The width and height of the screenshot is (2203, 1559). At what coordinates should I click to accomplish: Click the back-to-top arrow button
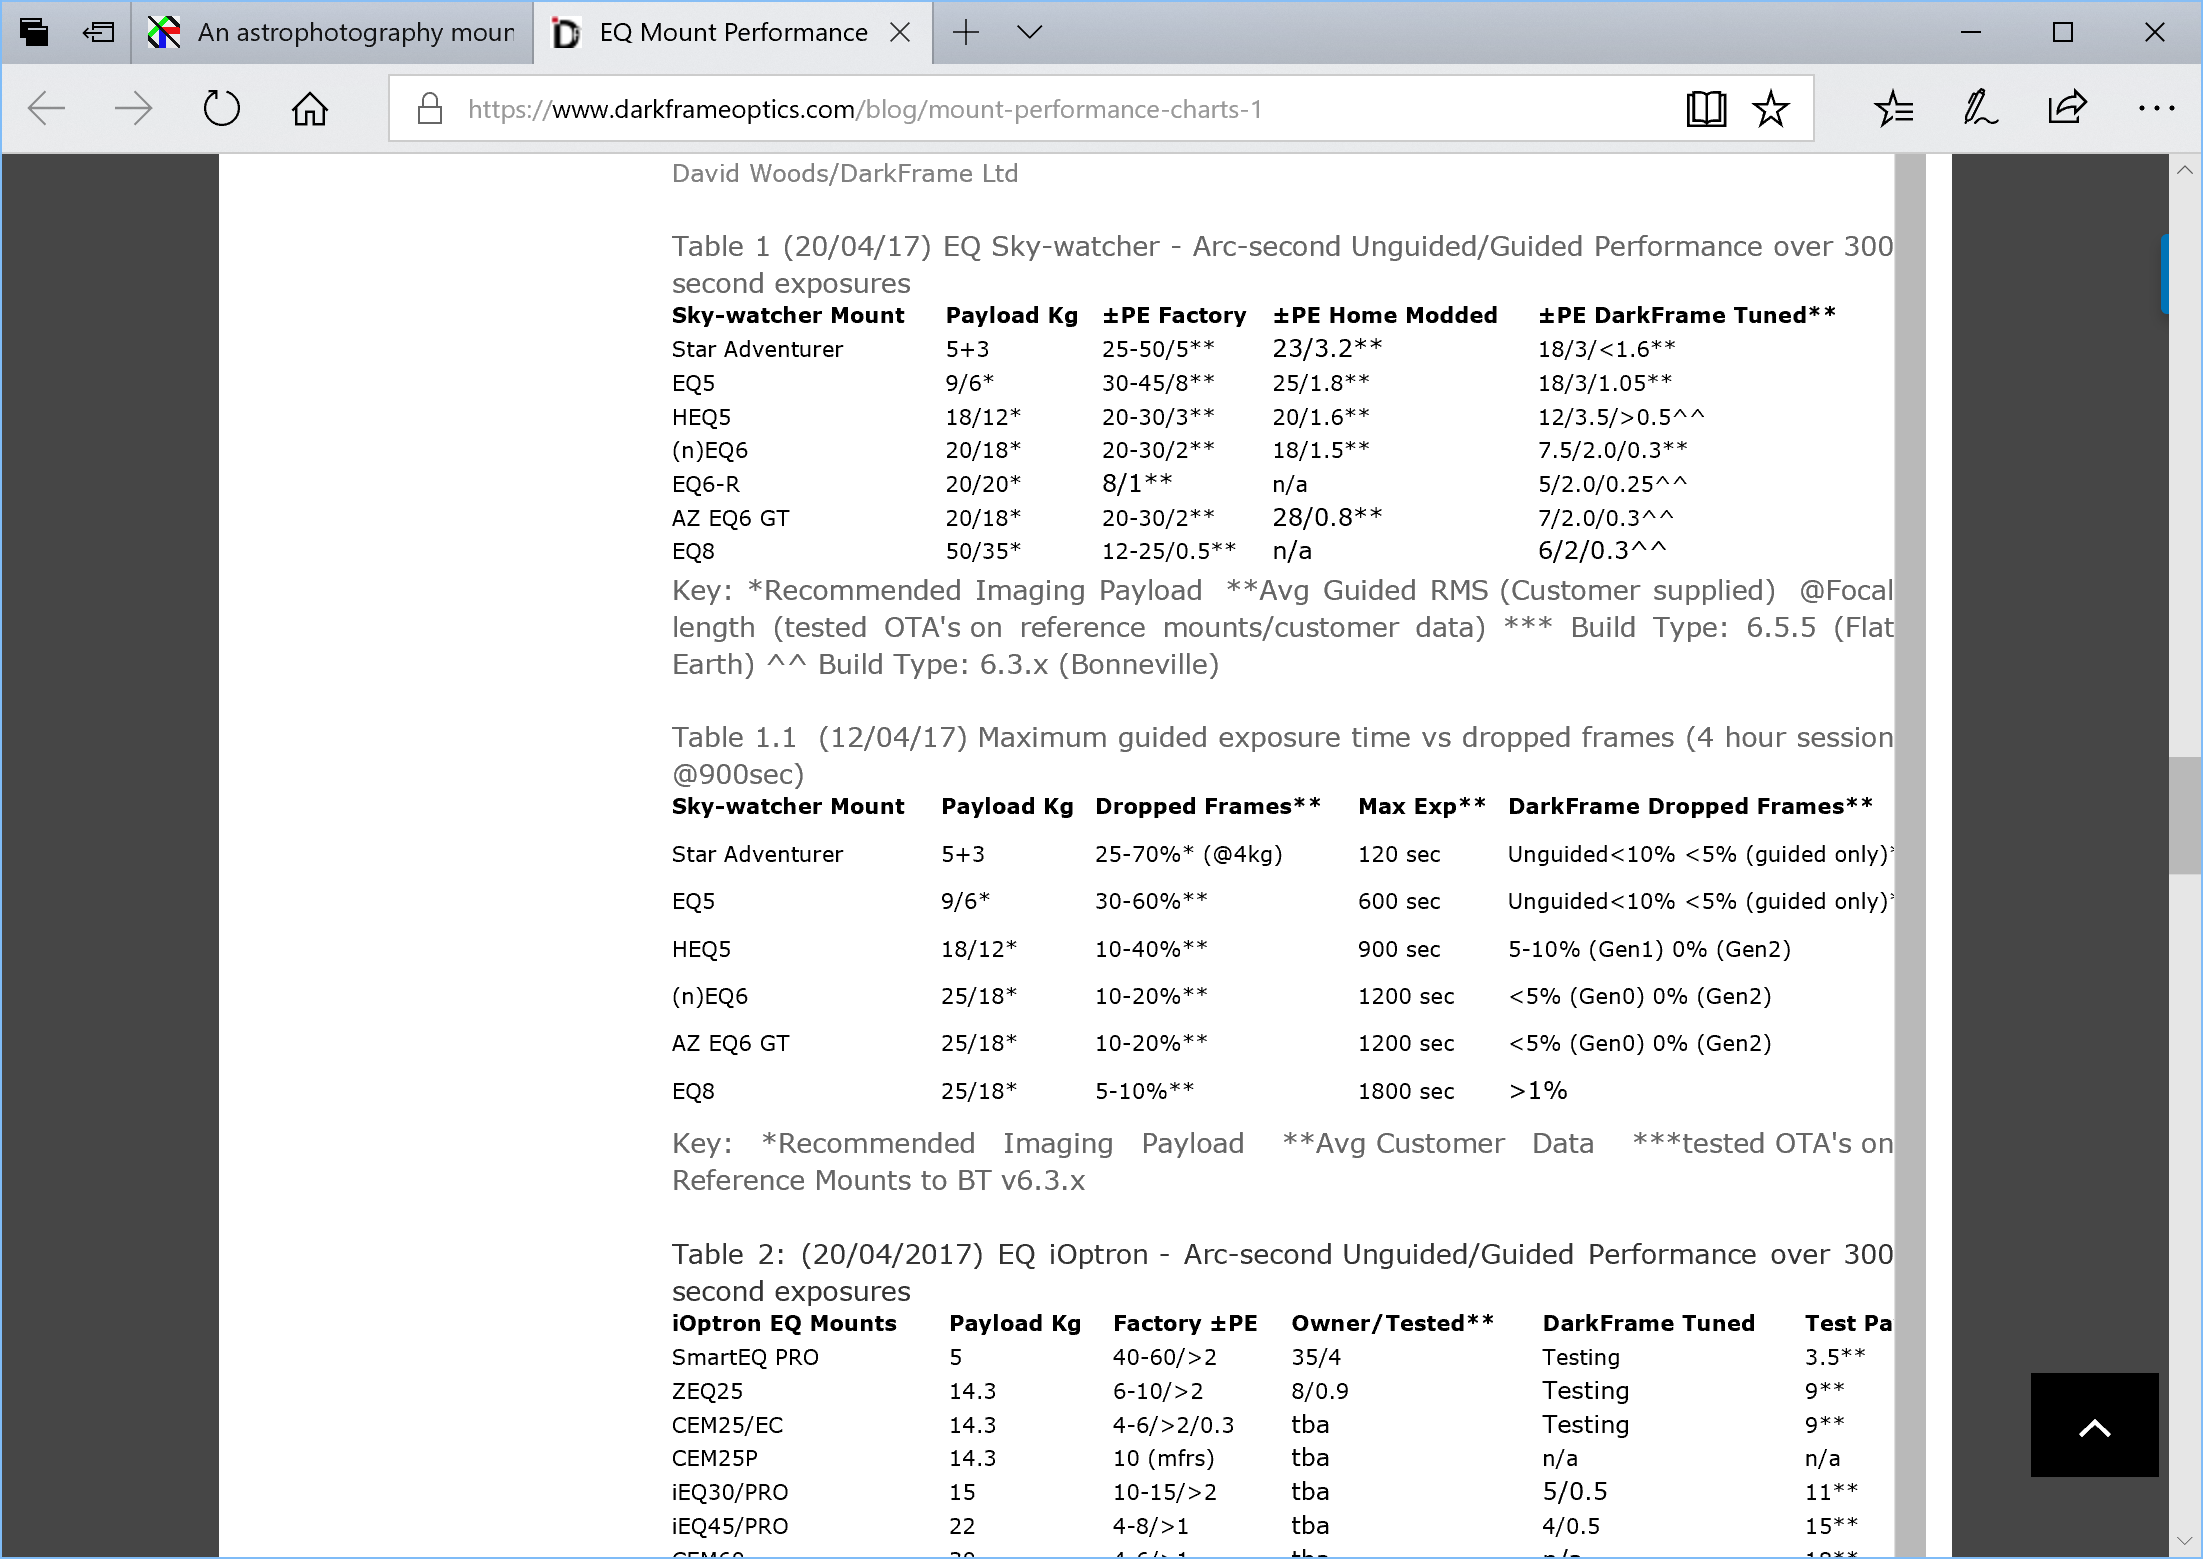pyautogui.click(x=2094, y=1425)
